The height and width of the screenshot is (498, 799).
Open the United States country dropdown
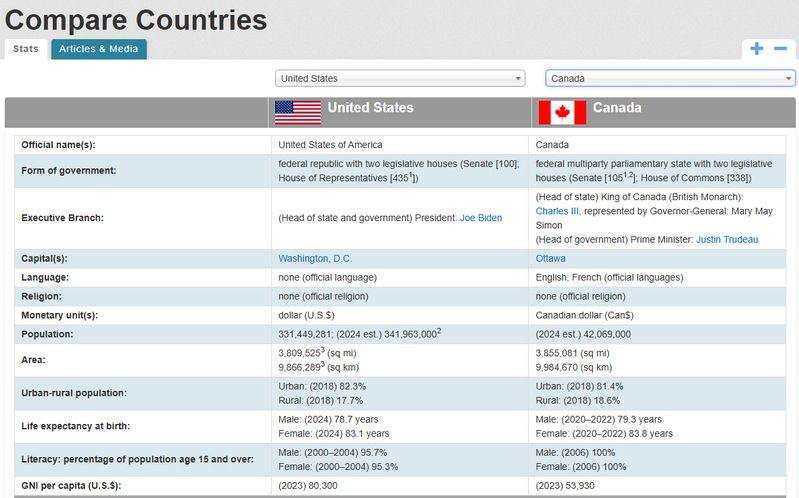click(x=400, y=78)
